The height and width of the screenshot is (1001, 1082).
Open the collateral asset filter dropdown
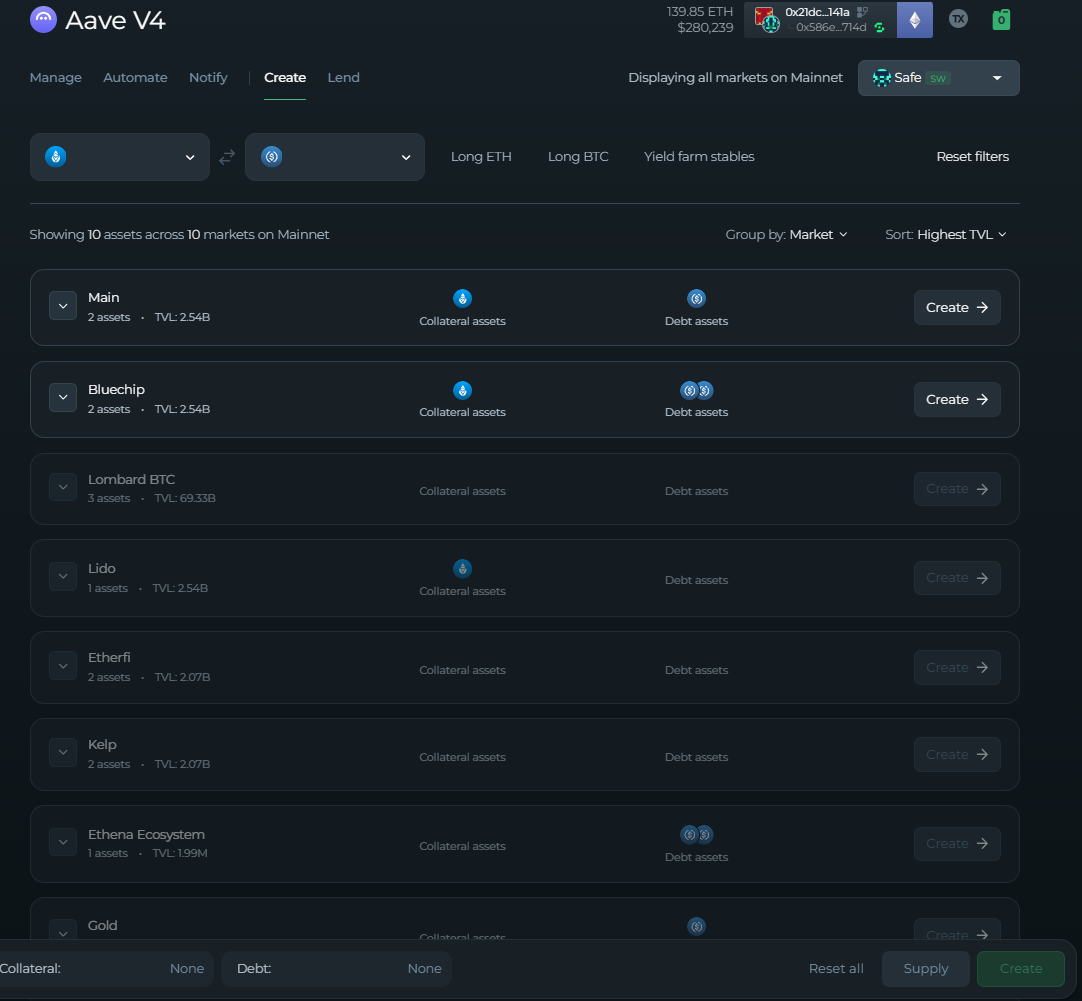120,157
